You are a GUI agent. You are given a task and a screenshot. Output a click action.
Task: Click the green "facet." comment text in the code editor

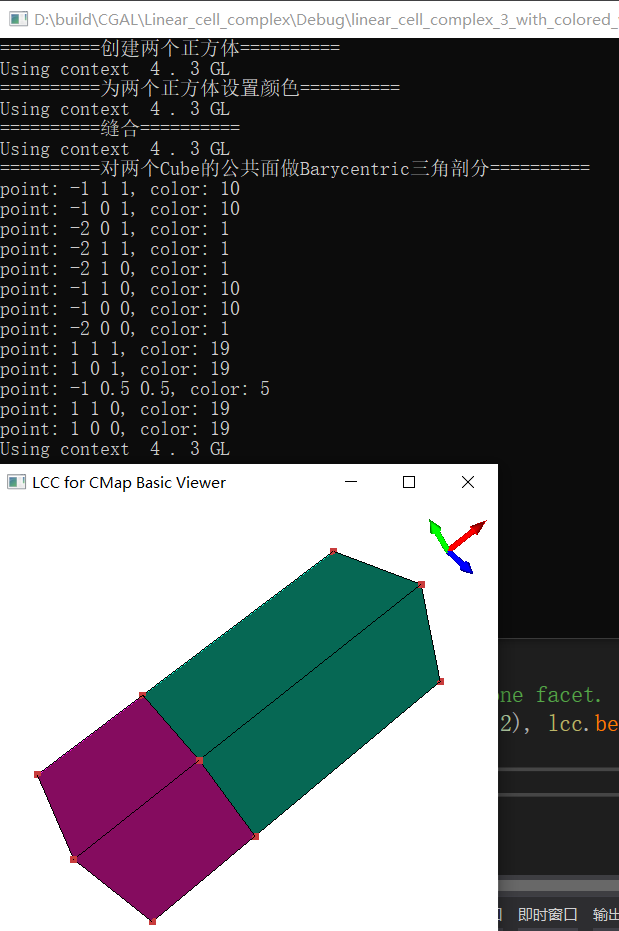[569, 695]
